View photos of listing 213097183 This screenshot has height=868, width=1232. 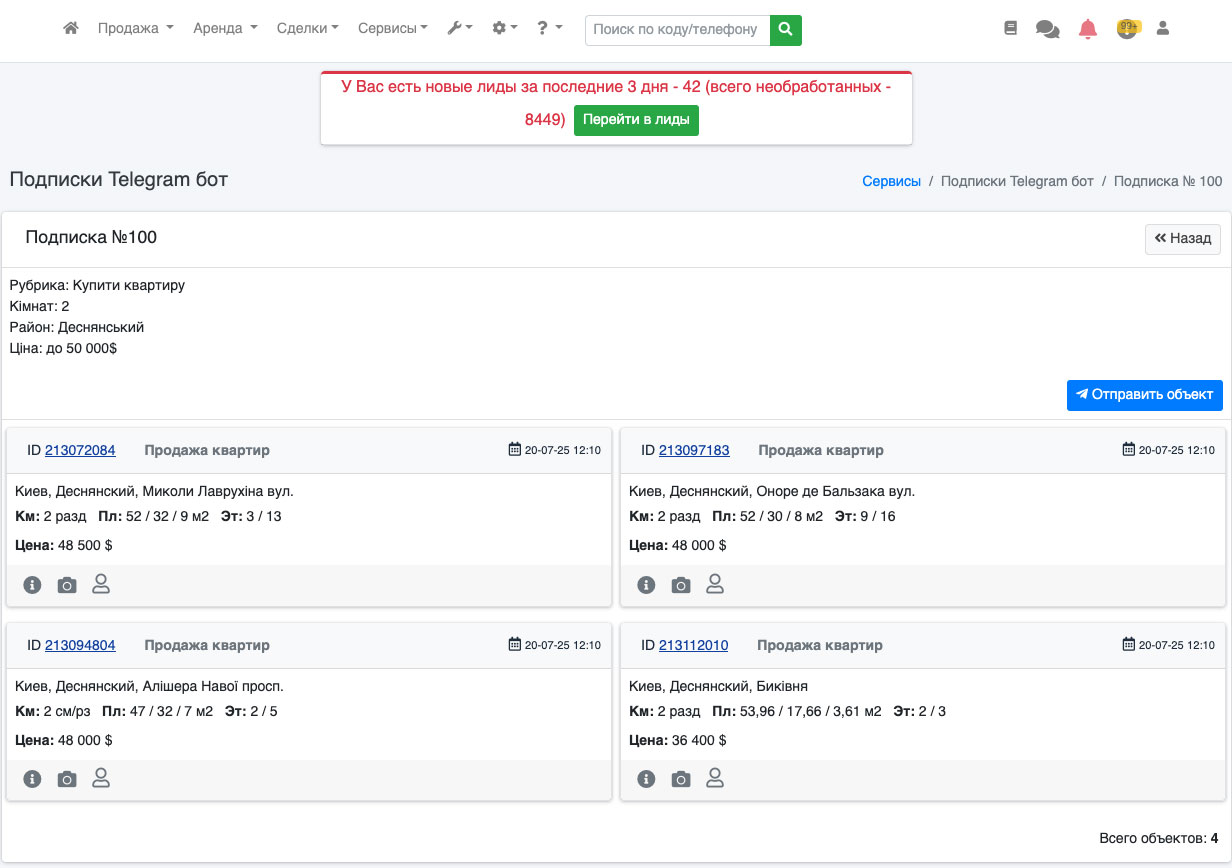681,585
